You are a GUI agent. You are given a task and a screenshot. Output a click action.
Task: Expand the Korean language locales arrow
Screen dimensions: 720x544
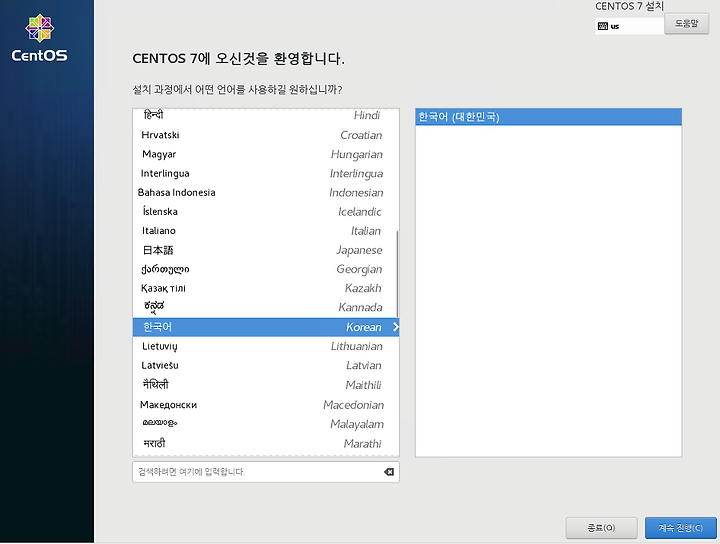(x=395, y=327)
